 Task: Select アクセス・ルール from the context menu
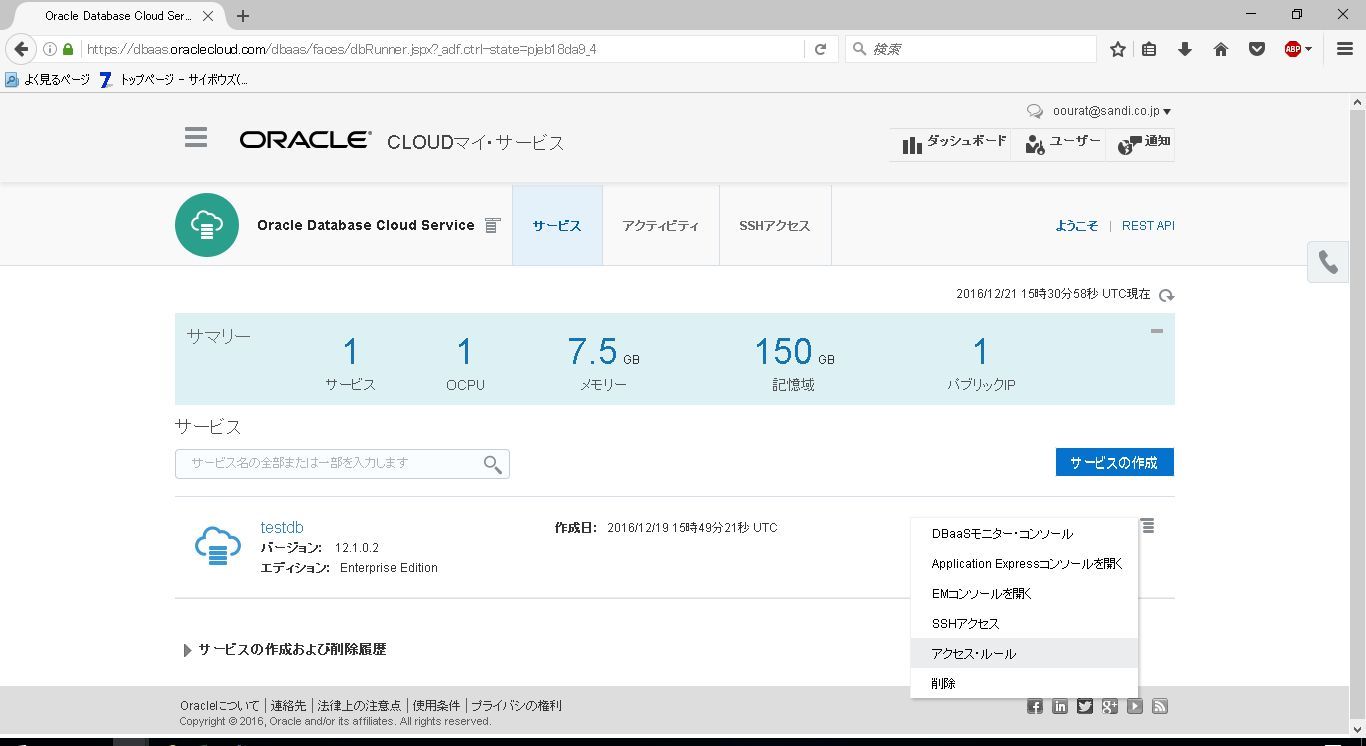point(1024,654)
